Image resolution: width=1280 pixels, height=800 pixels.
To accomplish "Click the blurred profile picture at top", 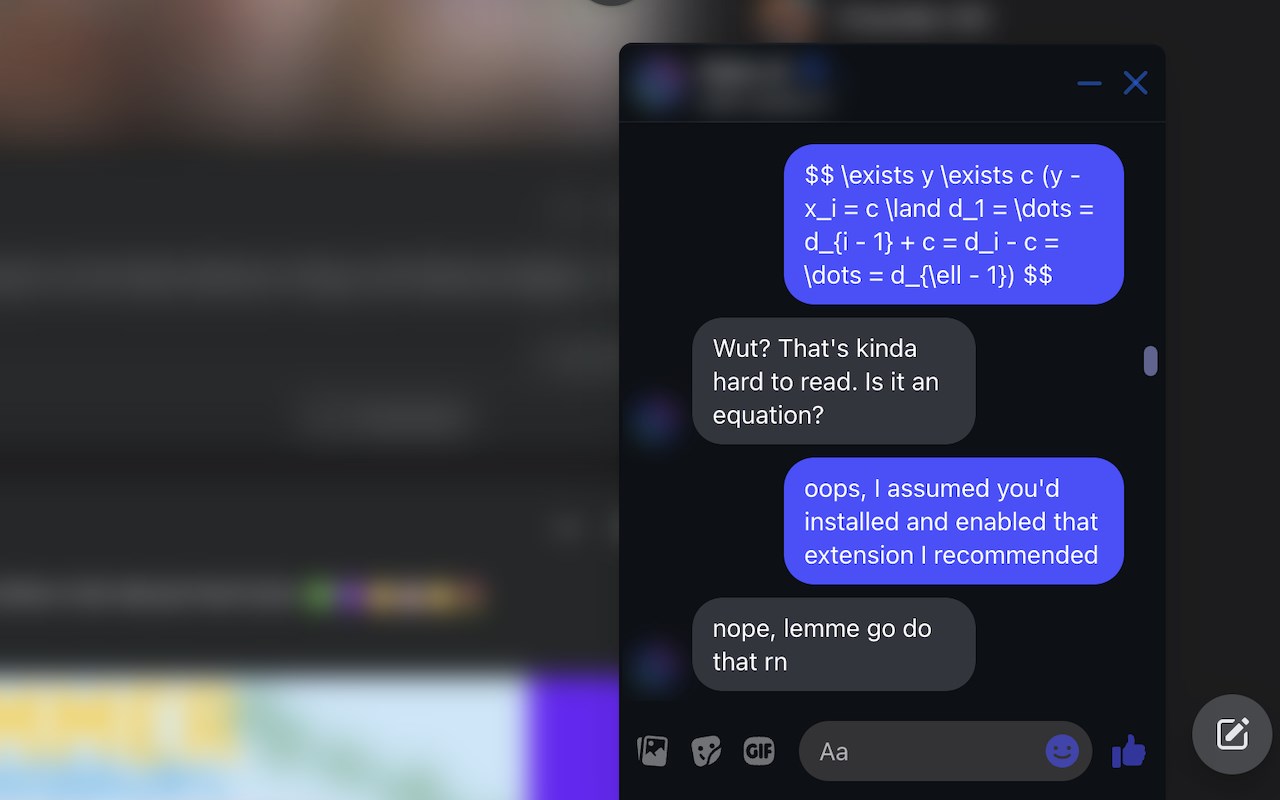I will click(784, 17).
